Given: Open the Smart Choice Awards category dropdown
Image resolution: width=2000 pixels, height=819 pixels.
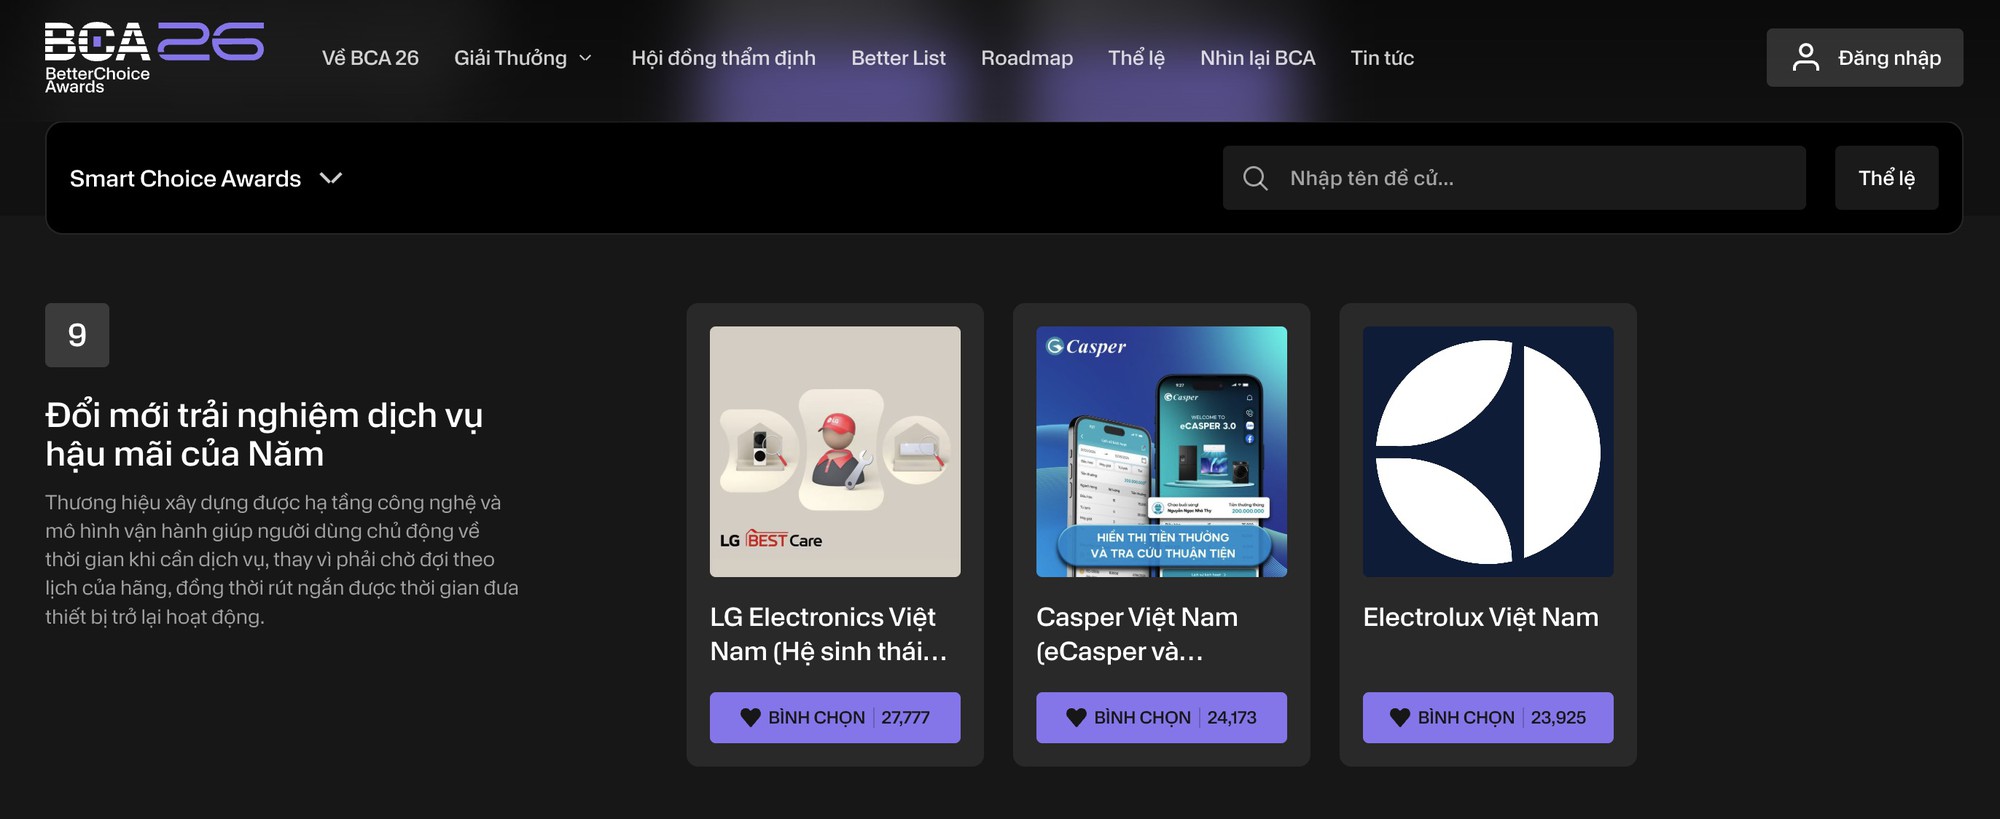Looking at the screenshot, I should click(x=206, y=178).
